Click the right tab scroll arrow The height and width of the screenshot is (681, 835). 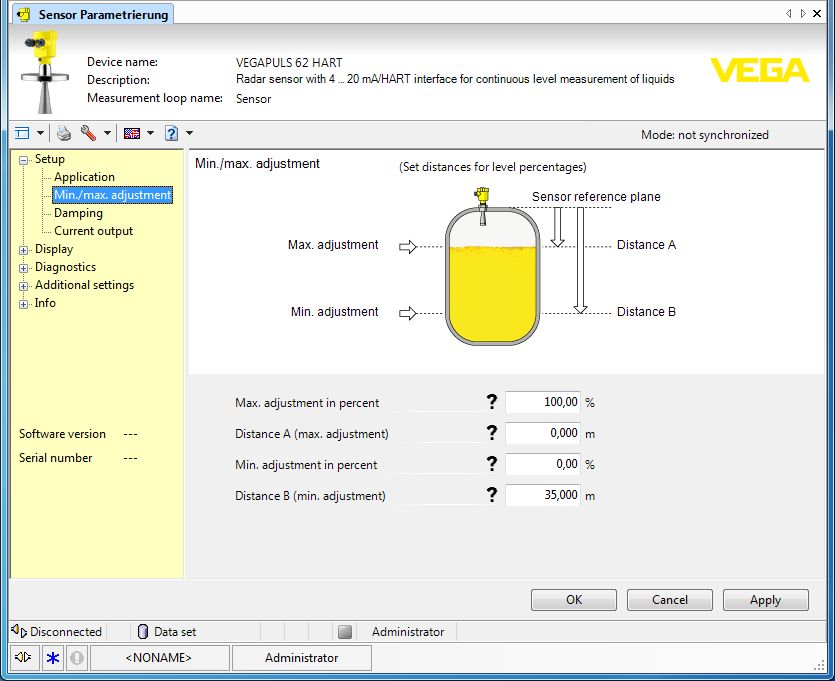(x=803, y=14)
